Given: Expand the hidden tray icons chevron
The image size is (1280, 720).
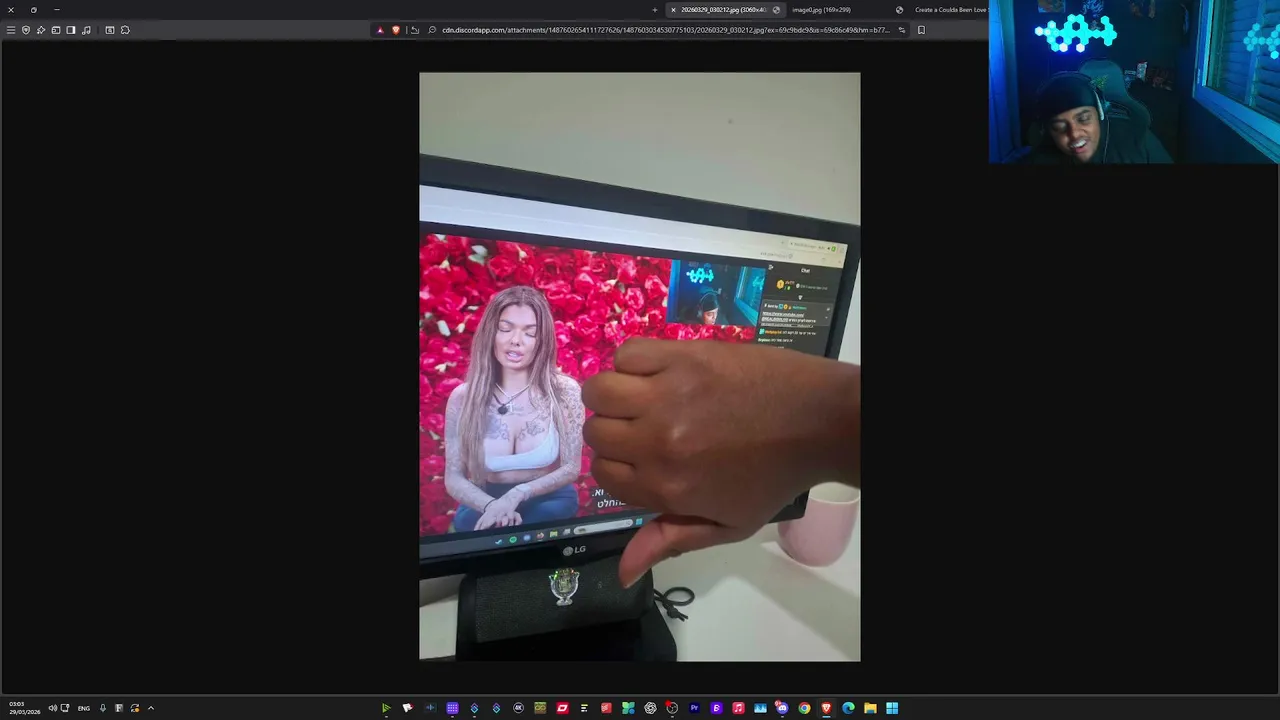Looking at the screenshot, I should click(151, 708).
